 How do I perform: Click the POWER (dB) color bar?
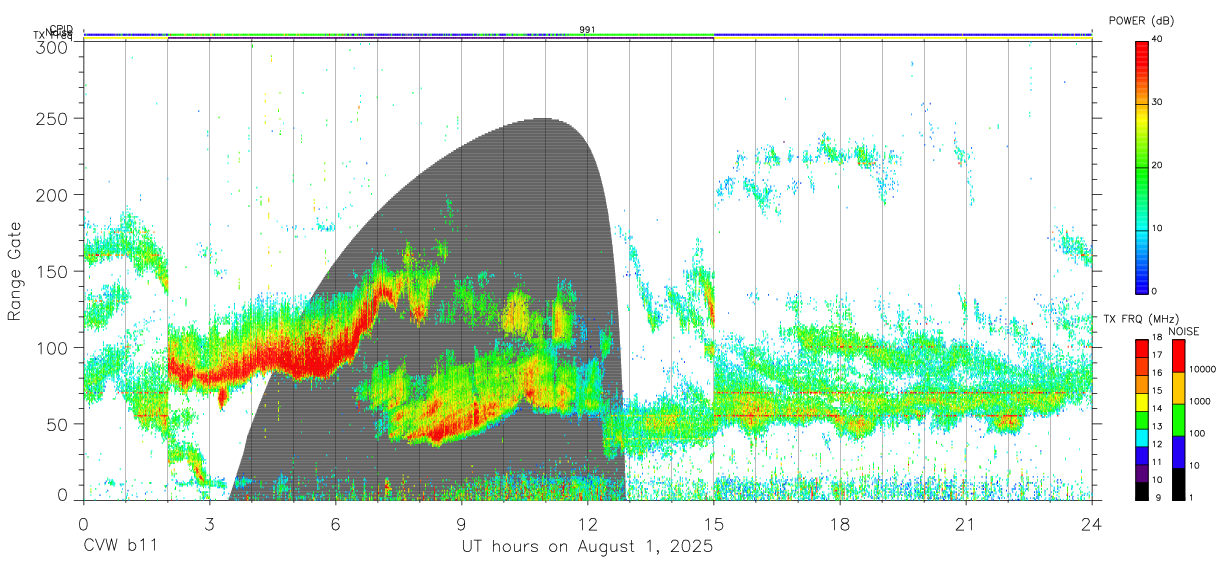(x=1141, y=166)
